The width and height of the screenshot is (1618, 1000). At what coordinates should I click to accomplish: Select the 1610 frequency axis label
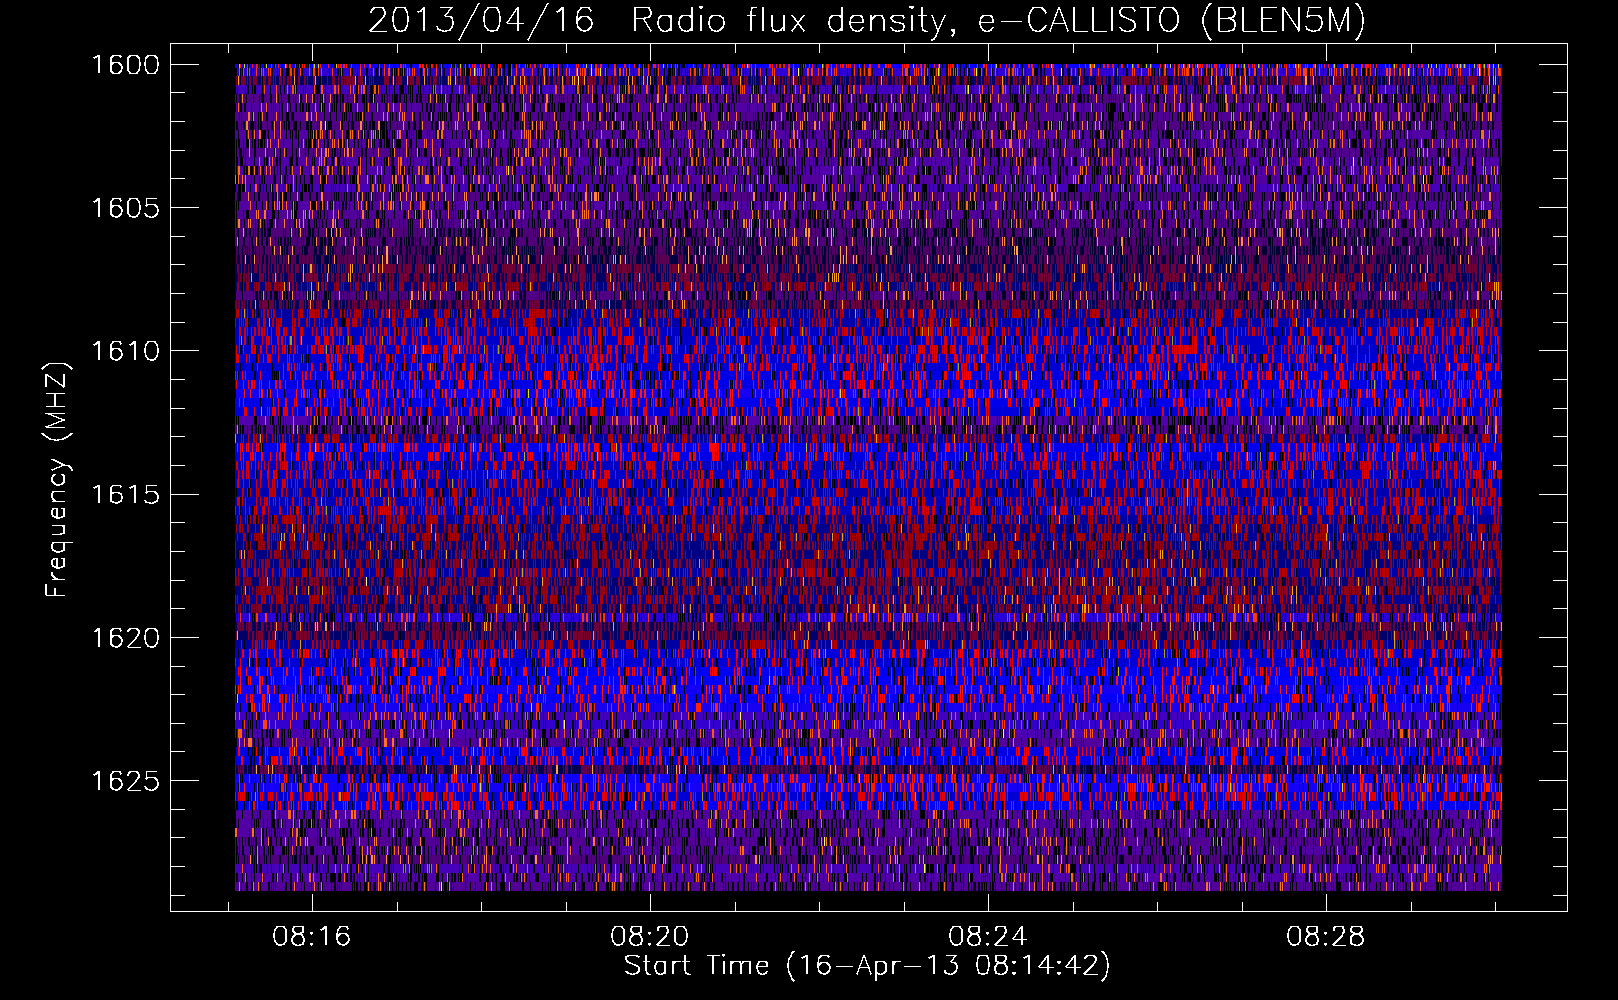[x=125, y=351]
